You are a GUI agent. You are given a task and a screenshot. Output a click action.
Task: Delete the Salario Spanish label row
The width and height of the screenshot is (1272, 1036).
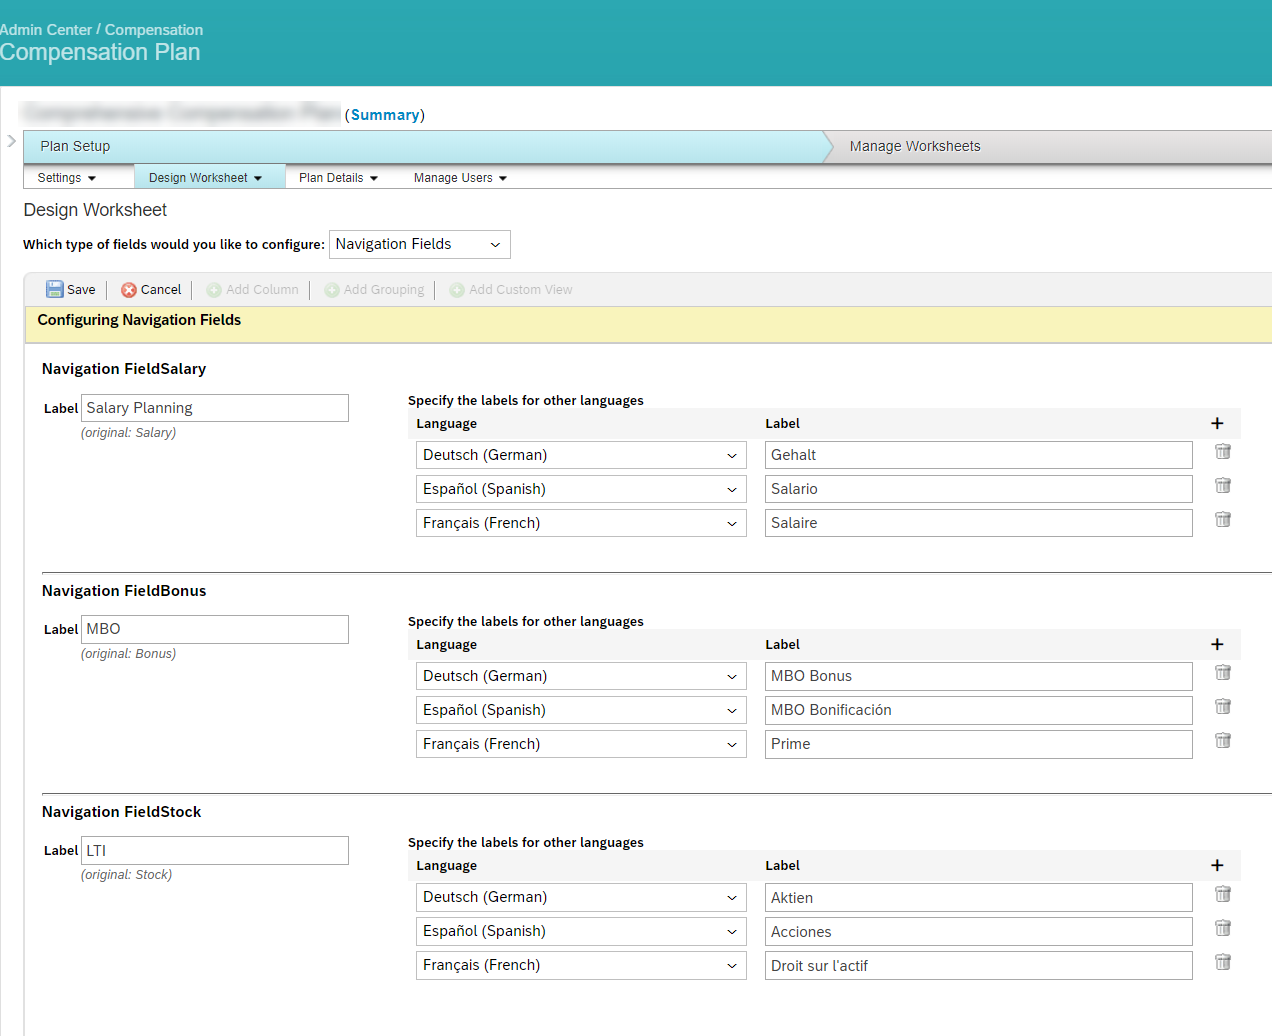point(1222,486)
